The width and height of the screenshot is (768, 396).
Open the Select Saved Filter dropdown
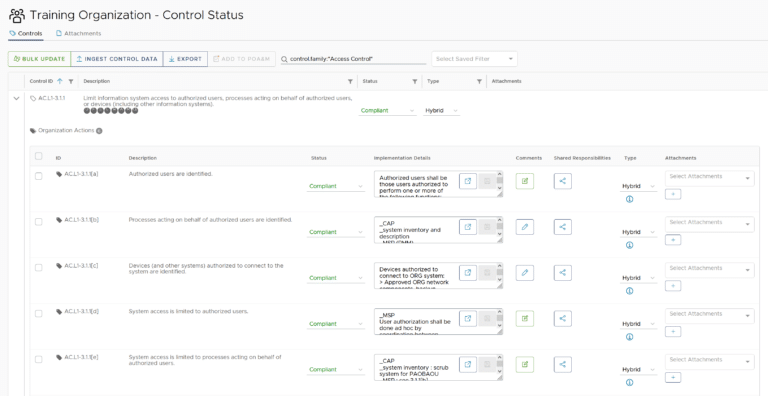pyautogui.click(x=474, y=59)
